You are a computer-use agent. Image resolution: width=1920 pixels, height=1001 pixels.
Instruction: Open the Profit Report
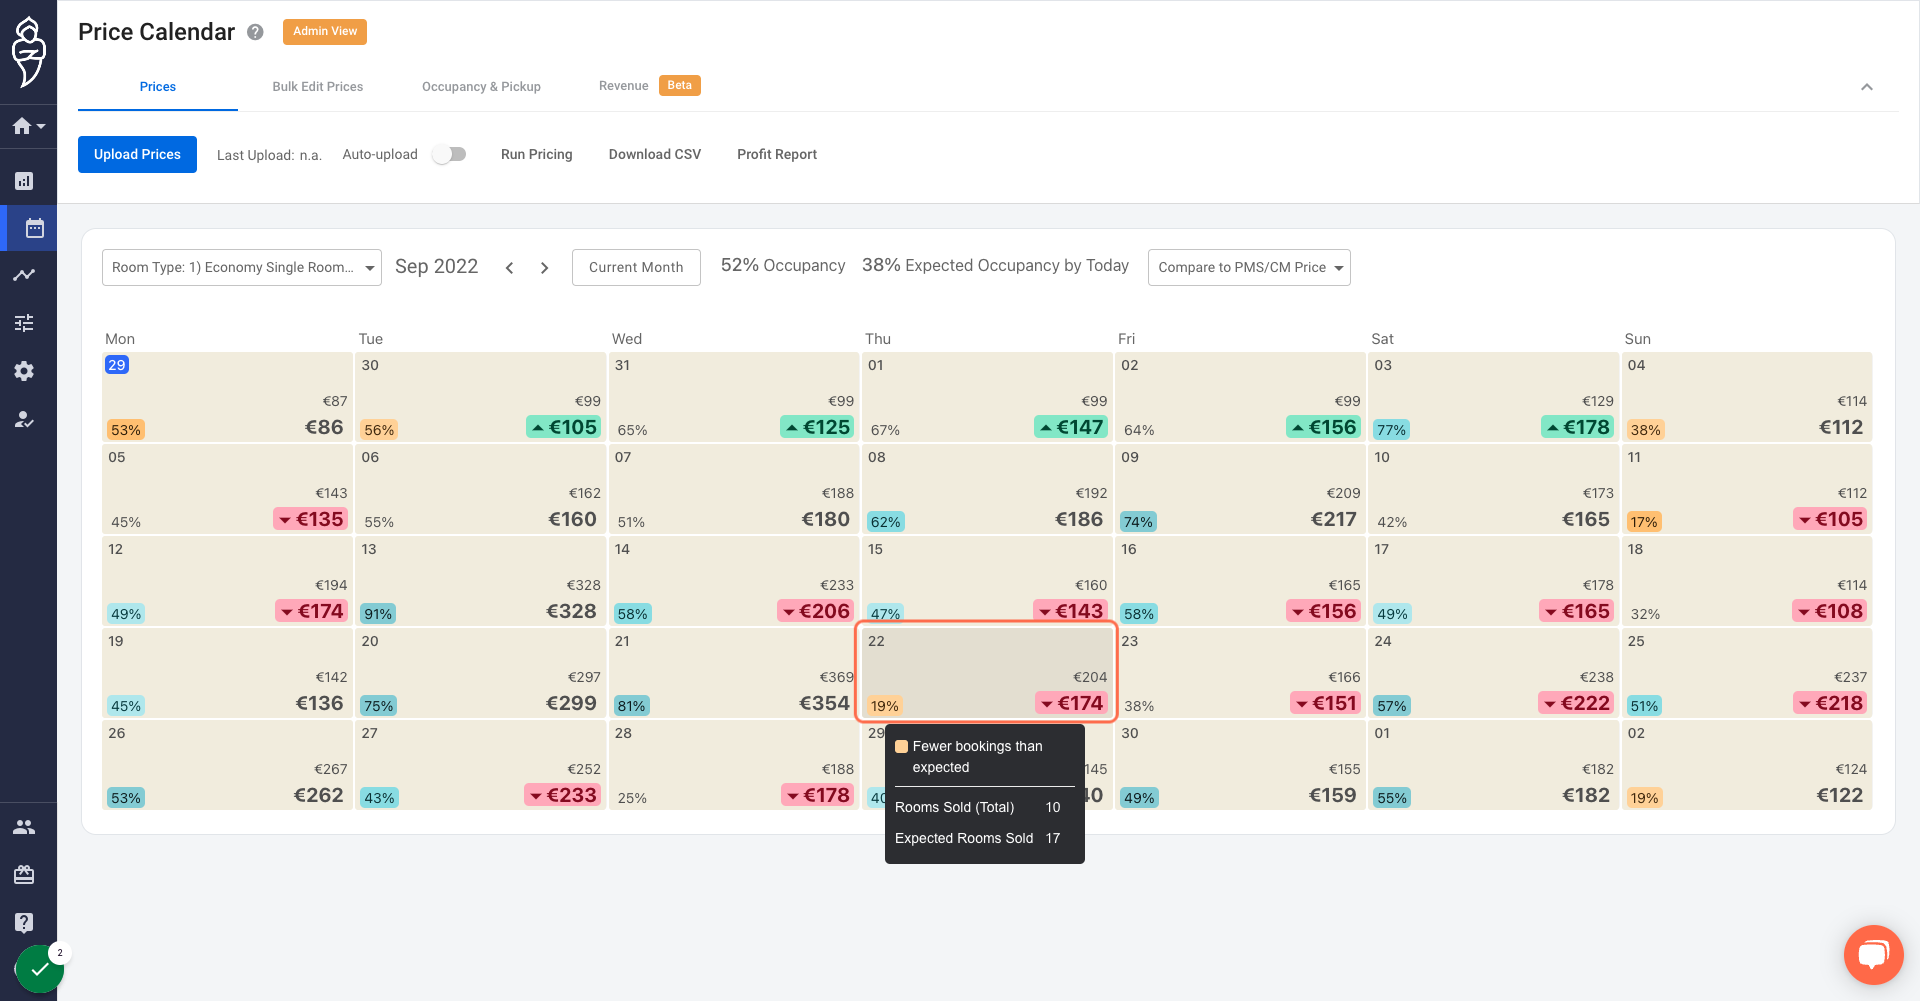pyautogui.click(x=777, y=154)
